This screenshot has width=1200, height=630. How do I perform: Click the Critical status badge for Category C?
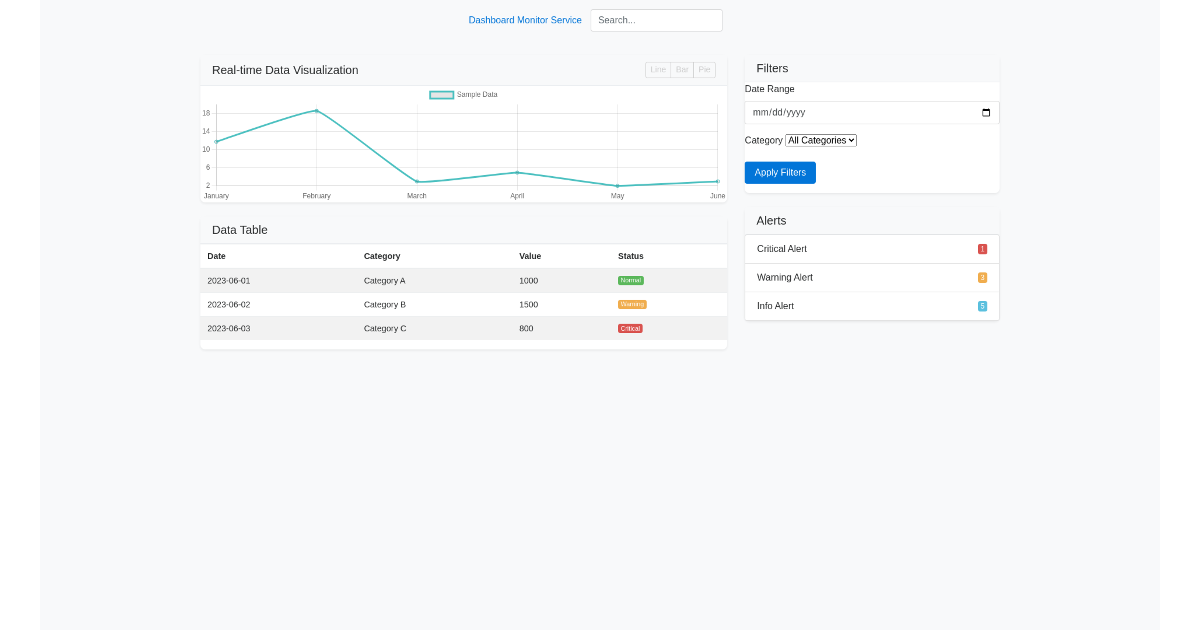coord(630,328)
